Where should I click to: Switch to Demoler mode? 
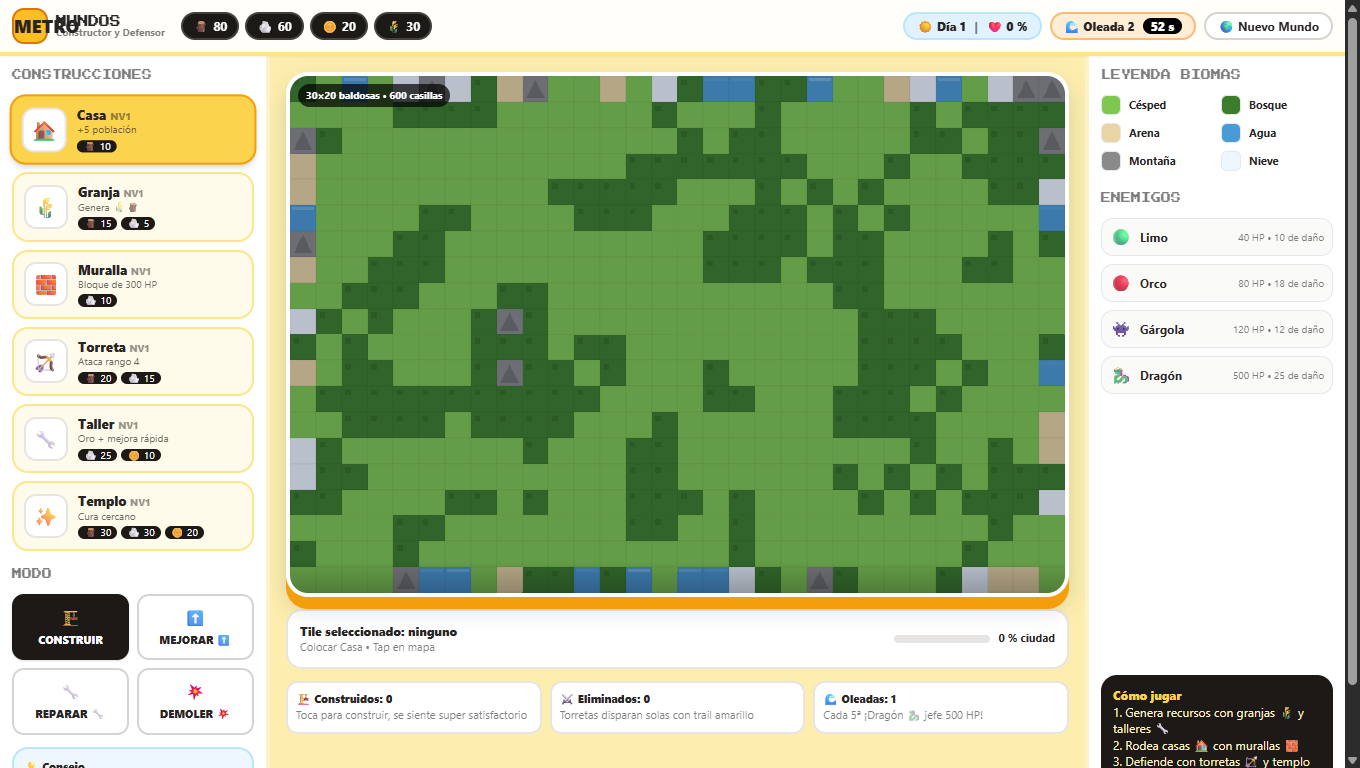tap(195, 701)
